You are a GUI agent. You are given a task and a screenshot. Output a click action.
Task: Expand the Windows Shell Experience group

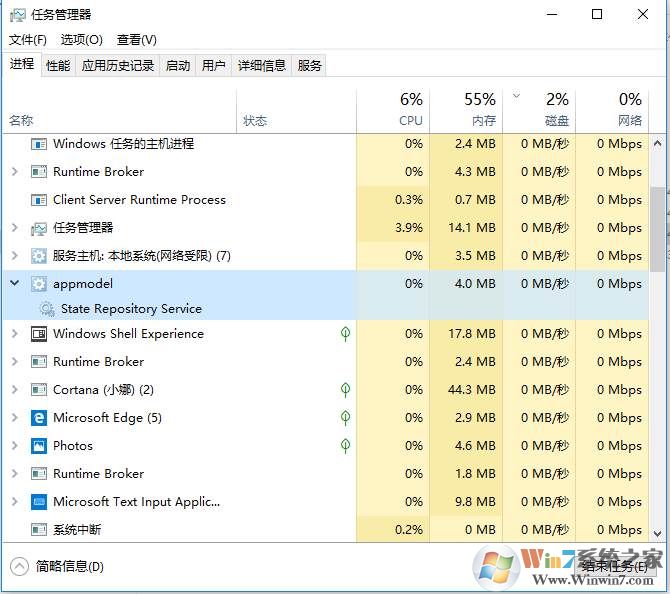click(x=15, y=333)
